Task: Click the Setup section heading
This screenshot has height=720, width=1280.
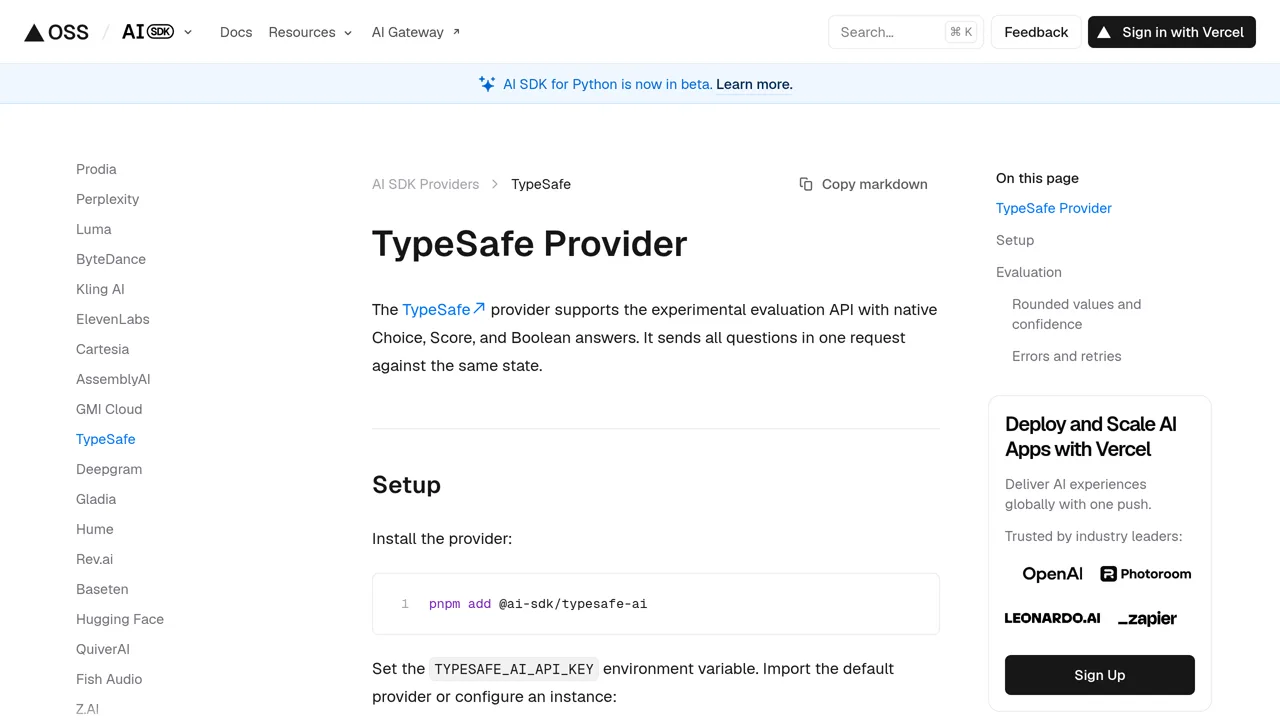Action: click(406, 485)
